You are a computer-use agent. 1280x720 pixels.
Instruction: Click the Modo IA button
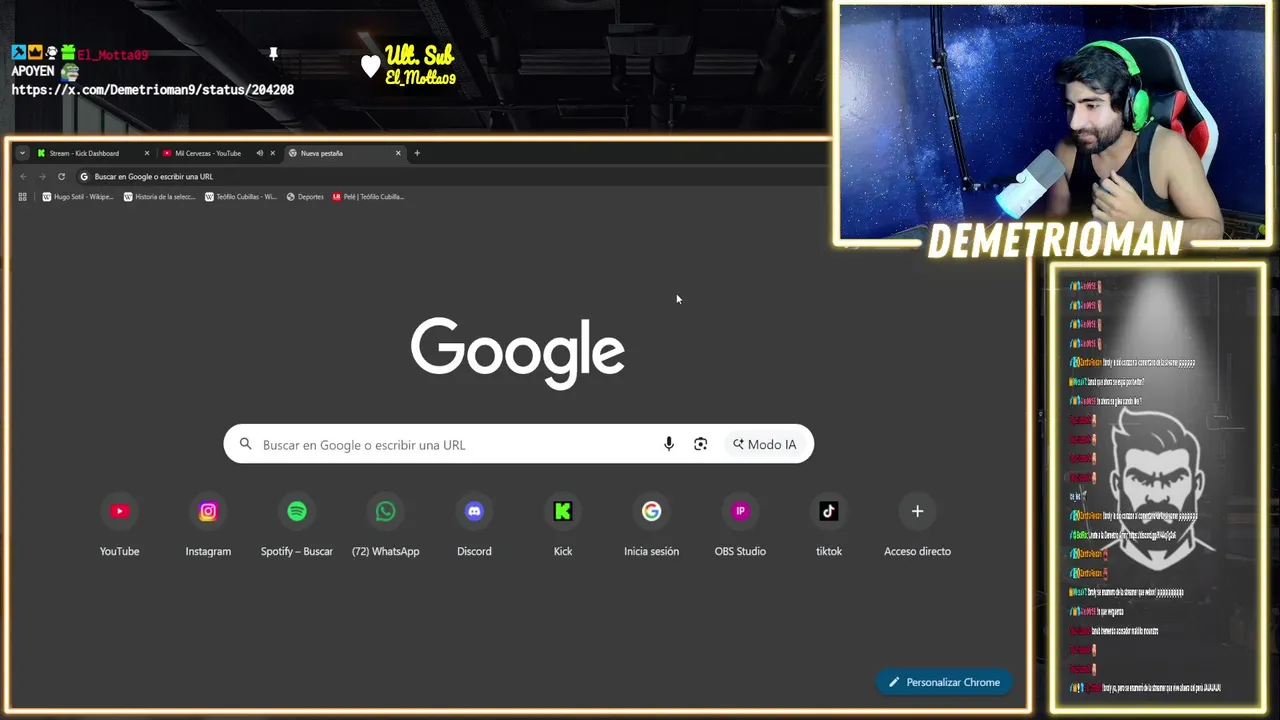[x=765, y=444]
